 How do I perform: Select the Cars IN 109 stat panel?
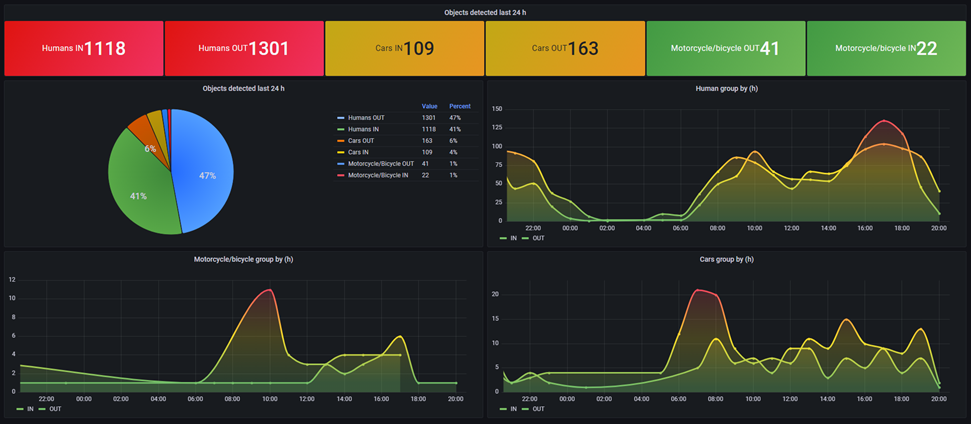coord(404,48)
